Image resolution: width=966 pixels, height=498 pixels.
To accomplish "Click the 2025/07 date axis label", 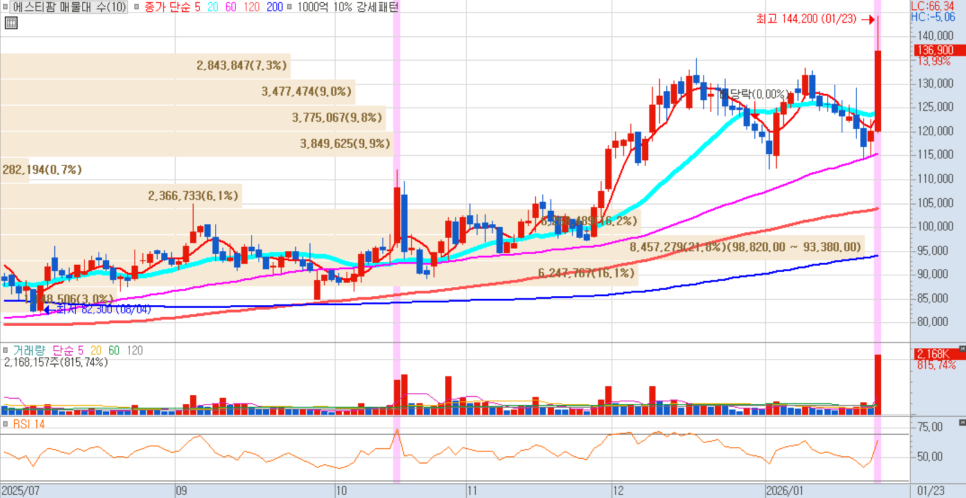I will [x=20, y=492].
